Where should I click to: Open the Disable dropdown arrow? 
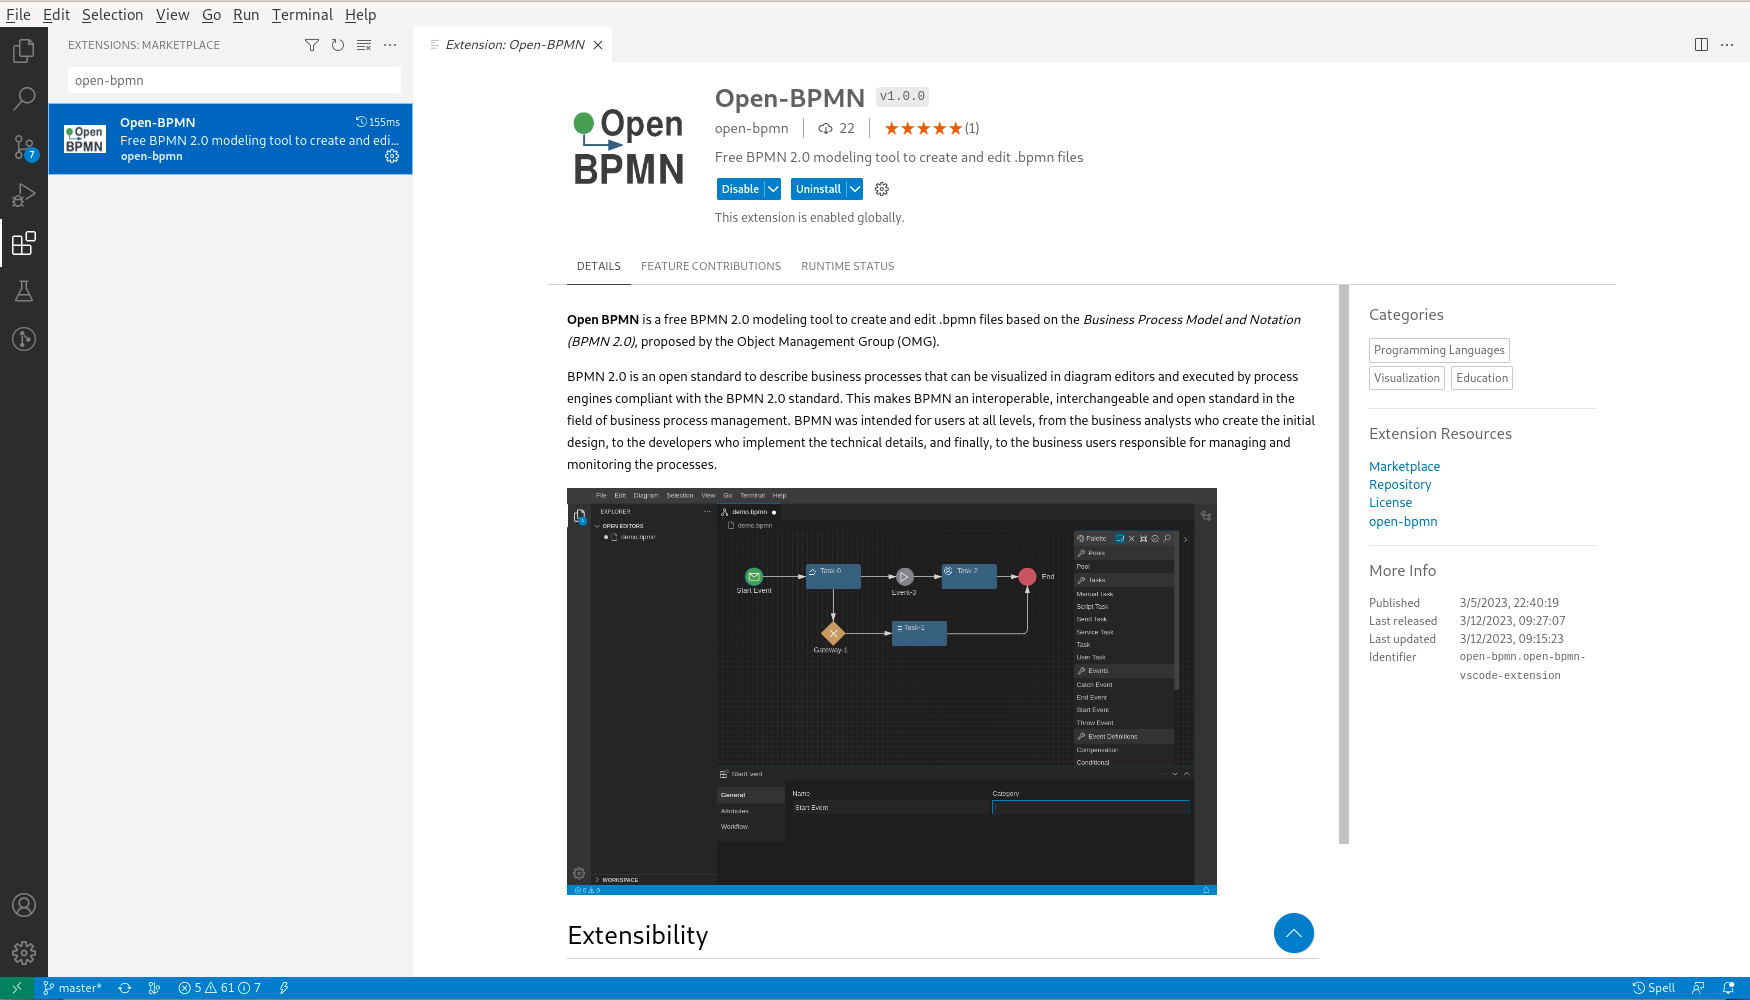tap(773, 189)
